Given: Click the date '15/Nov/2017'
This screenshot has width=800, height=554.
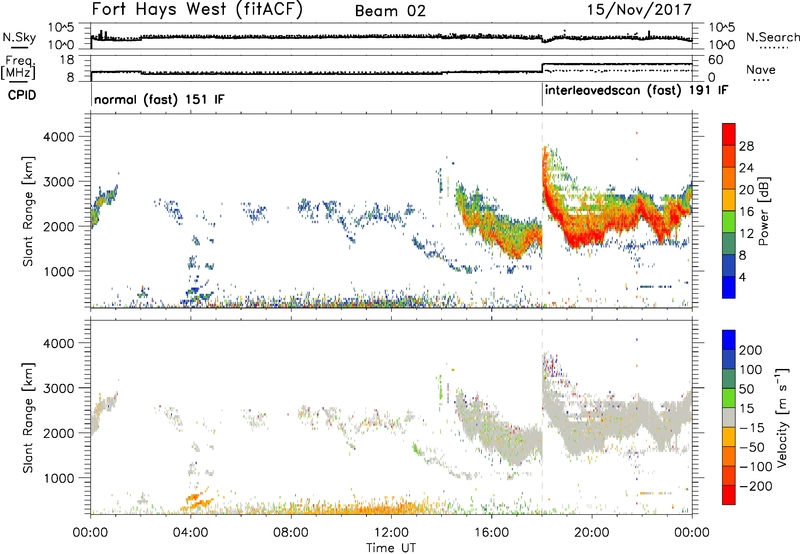Looking at the screenshot, I should (x=639, y=9).
